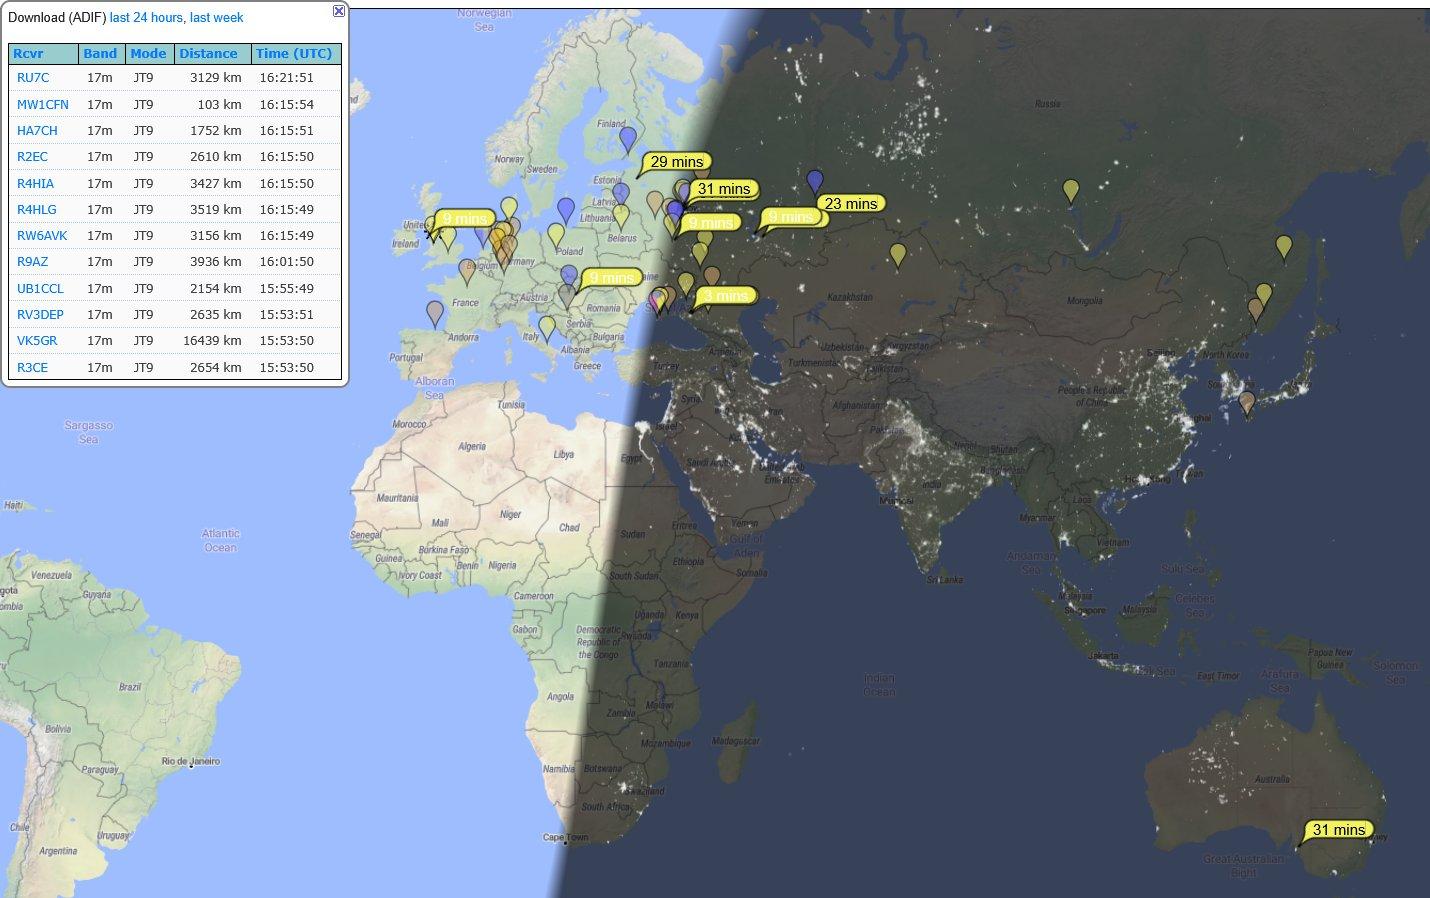1430x898 pixels.
Task: Click the blue marker over Estonia
Action: tap(621, 195)
